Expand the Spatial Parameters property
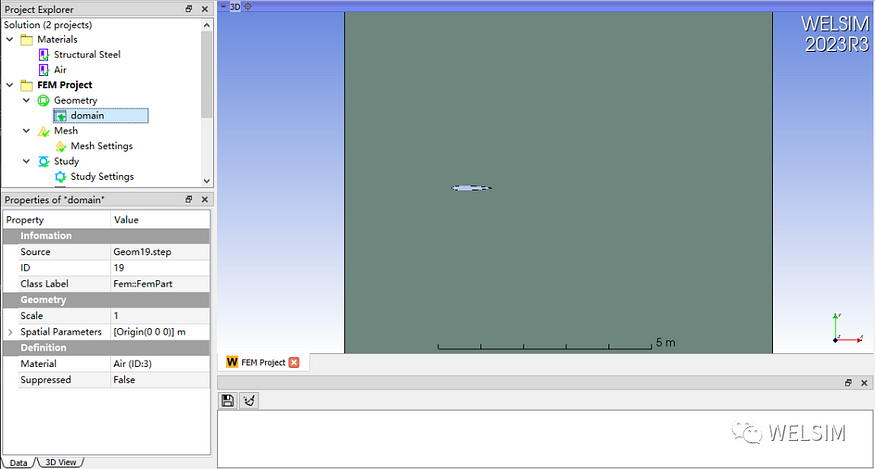The height and width of the screenshot is (469, 875). point(10,332)
